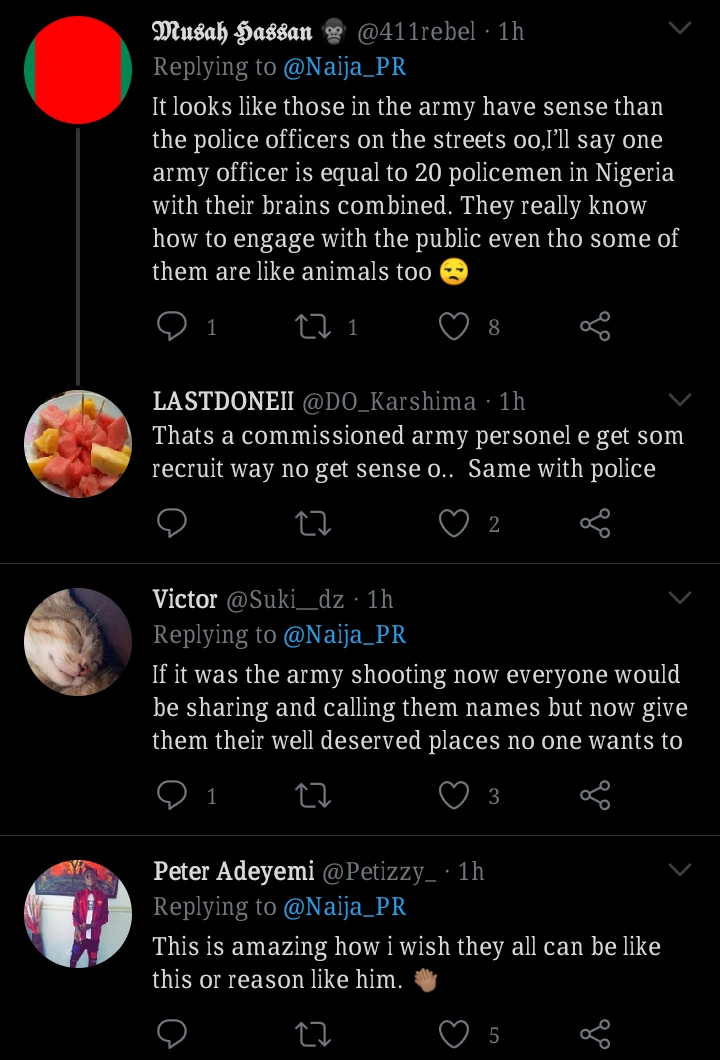Open Victor's profile name
720x1060 pixels.
point(185,599)
